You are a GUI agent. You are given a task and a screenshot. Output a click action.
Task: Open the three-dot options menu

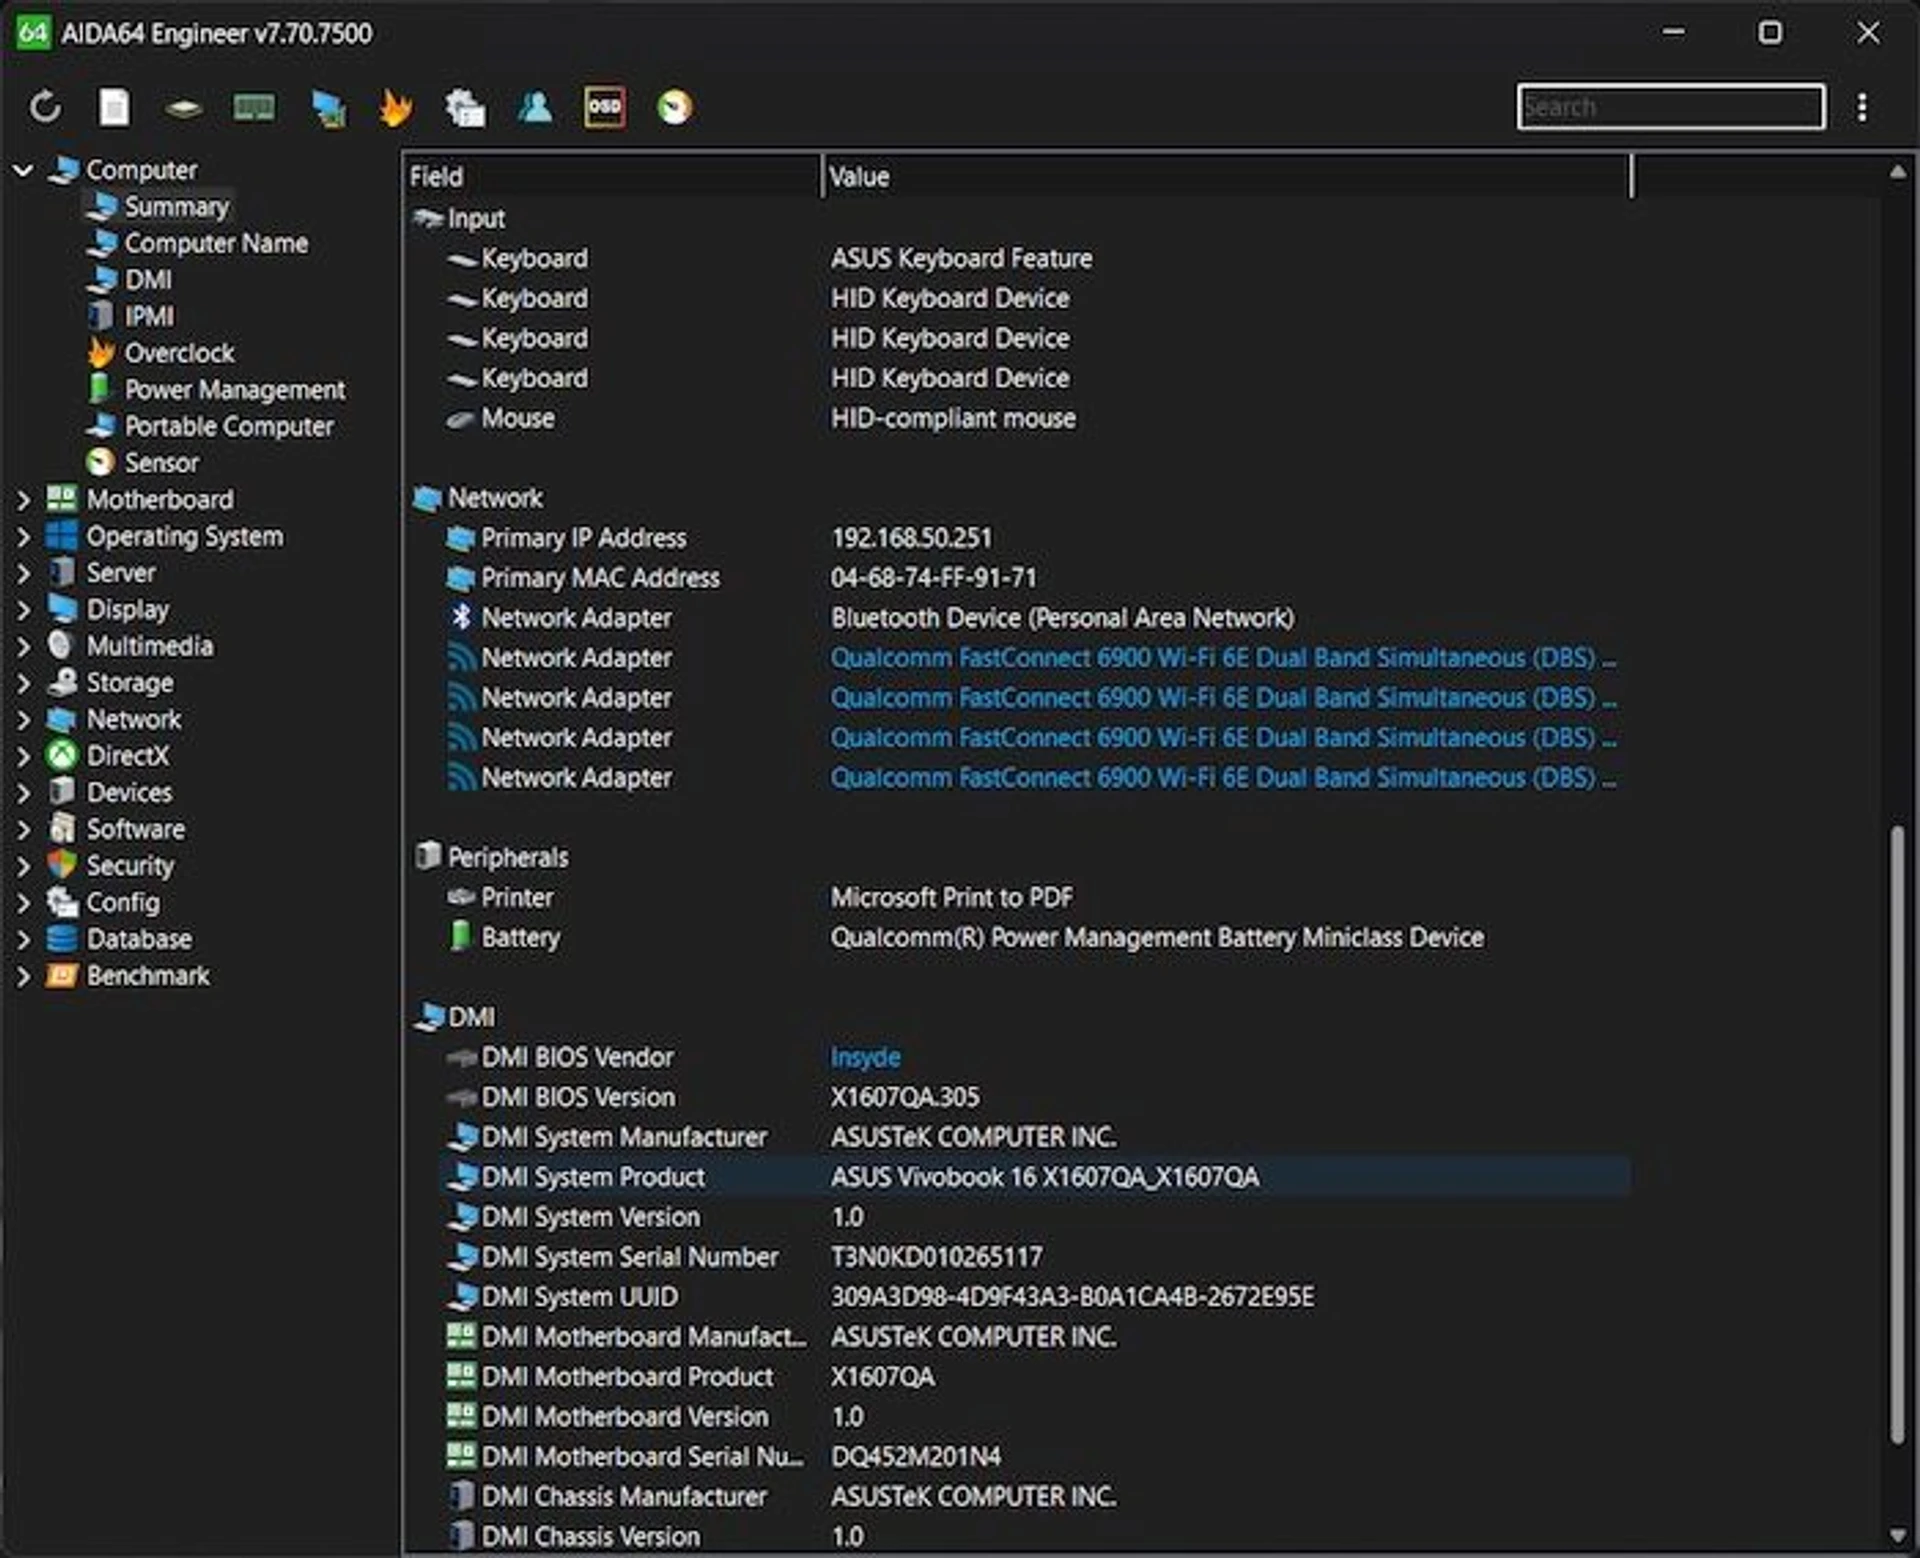pyautogui.click(x=1862, y=107)
